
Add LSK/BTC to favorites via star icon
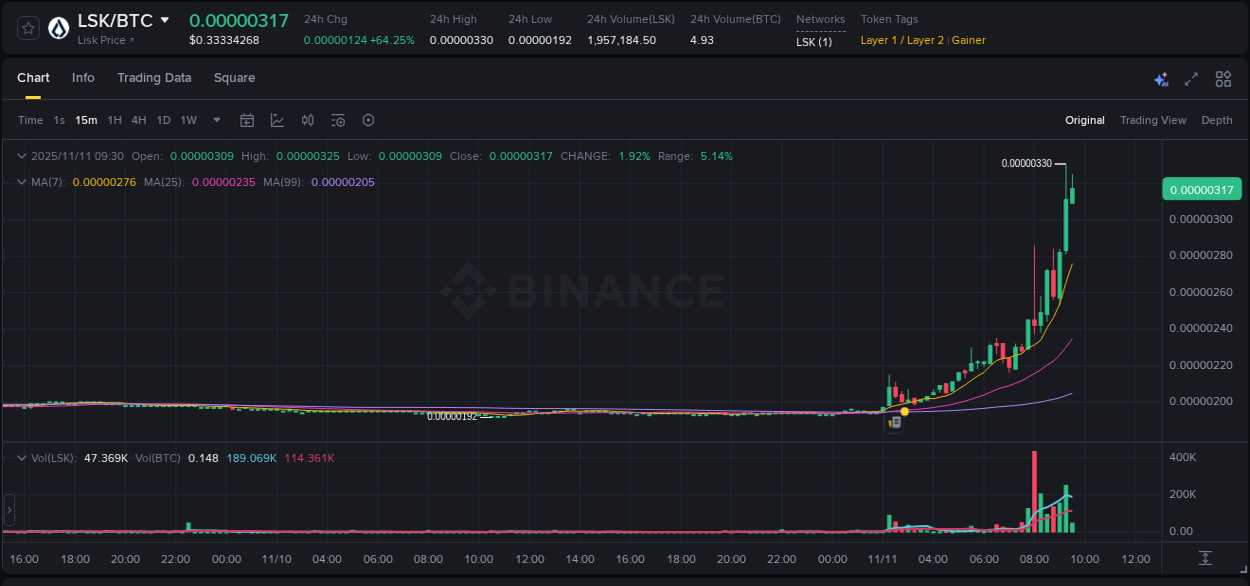tap(28, 28)
